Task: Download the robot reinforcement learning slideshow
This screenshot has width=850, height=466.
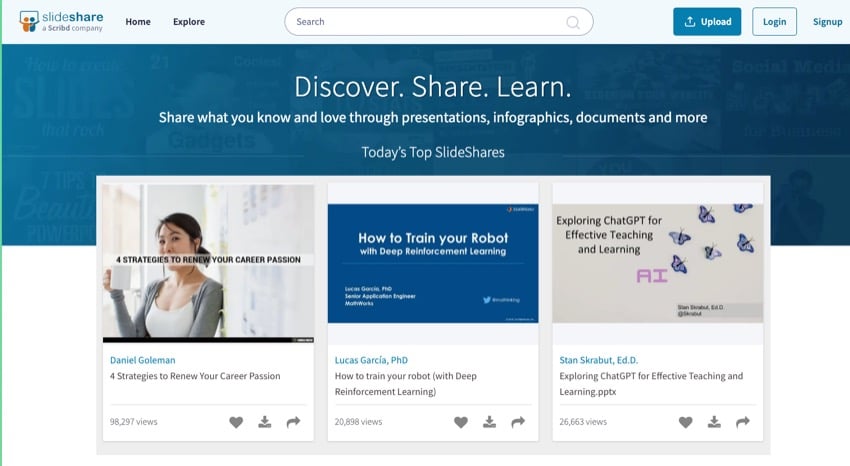Action: coord(490,422)
